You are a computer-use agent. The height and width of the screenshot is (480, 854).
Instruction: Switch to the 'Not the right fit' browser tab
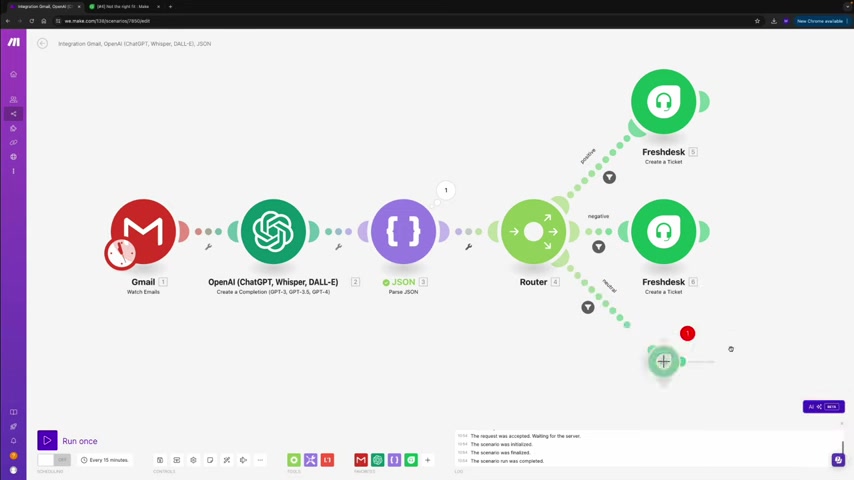click(x=123, y=7)
